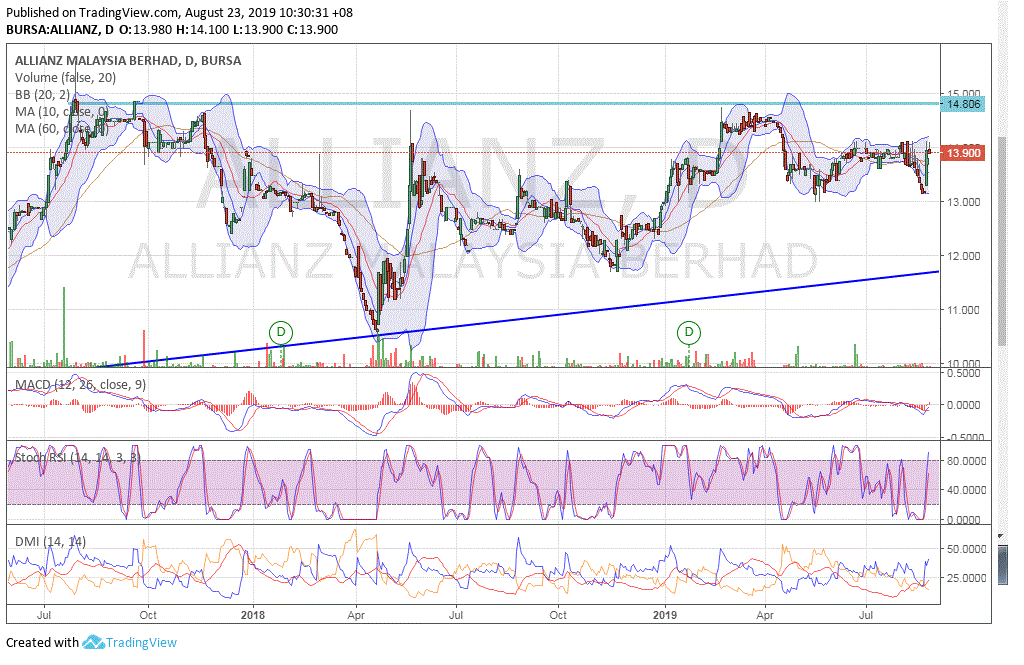Click the Published on TradingView.com timestamp line
Screen dimensions: 1024x665
[x=180, y=12]
